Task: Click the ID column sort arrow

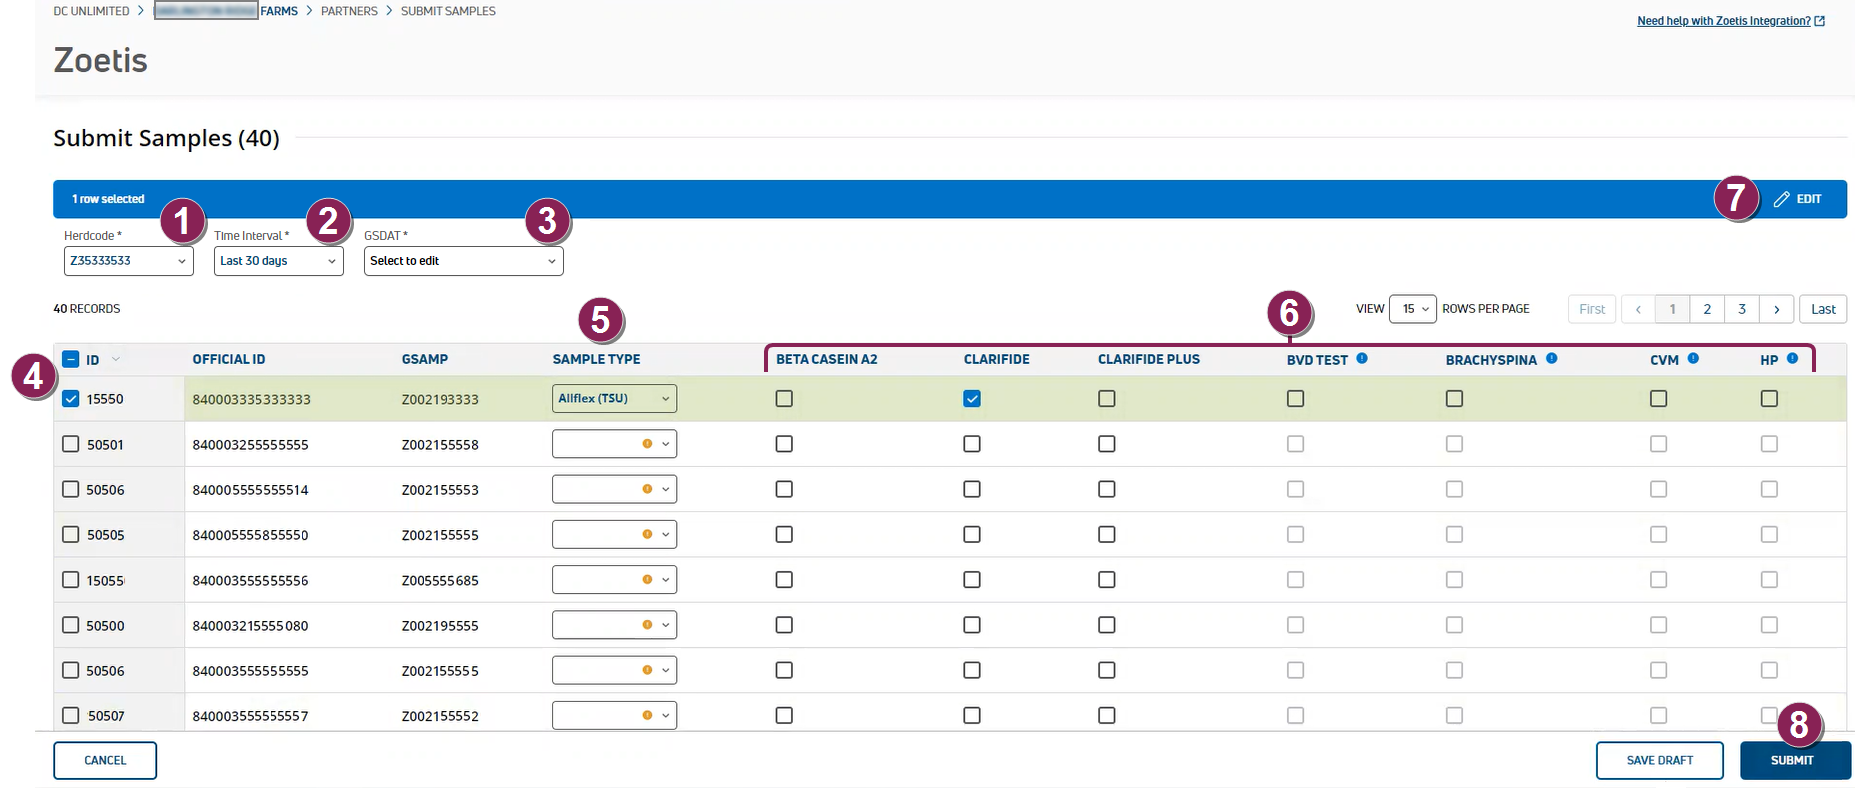Action: coord(116,359)
